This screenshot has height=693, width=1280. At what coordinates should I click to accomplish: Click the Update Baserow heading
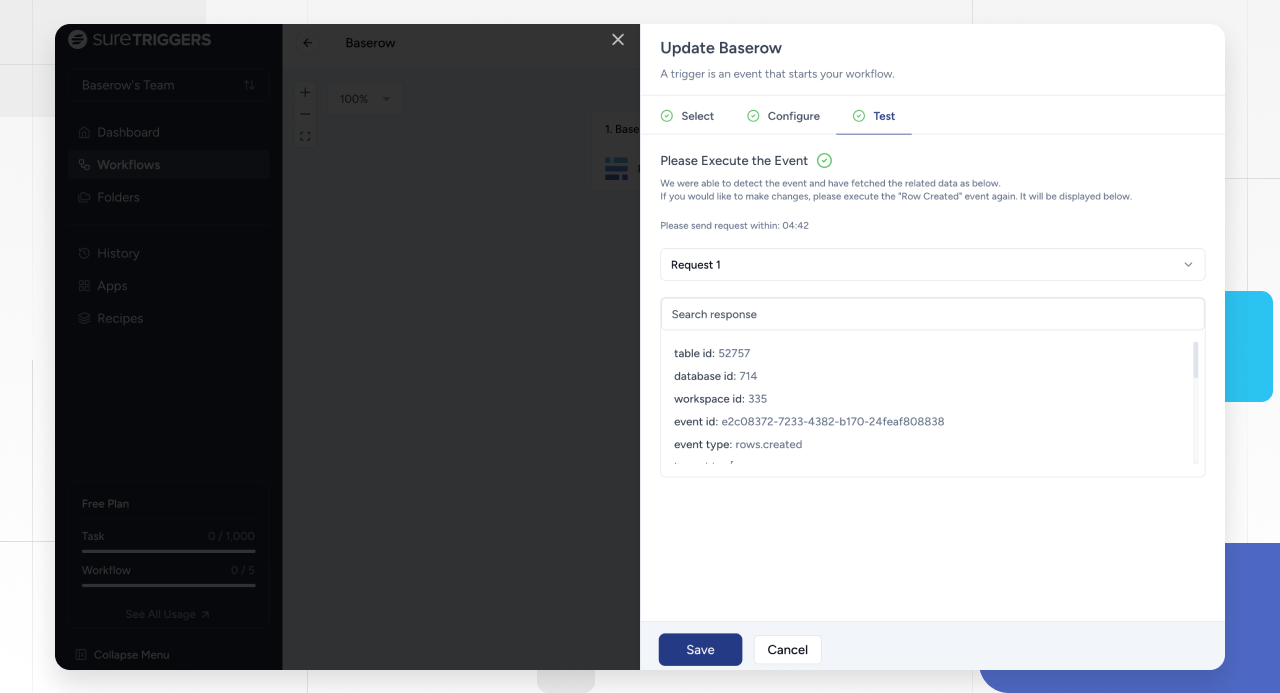click(721, 48)
